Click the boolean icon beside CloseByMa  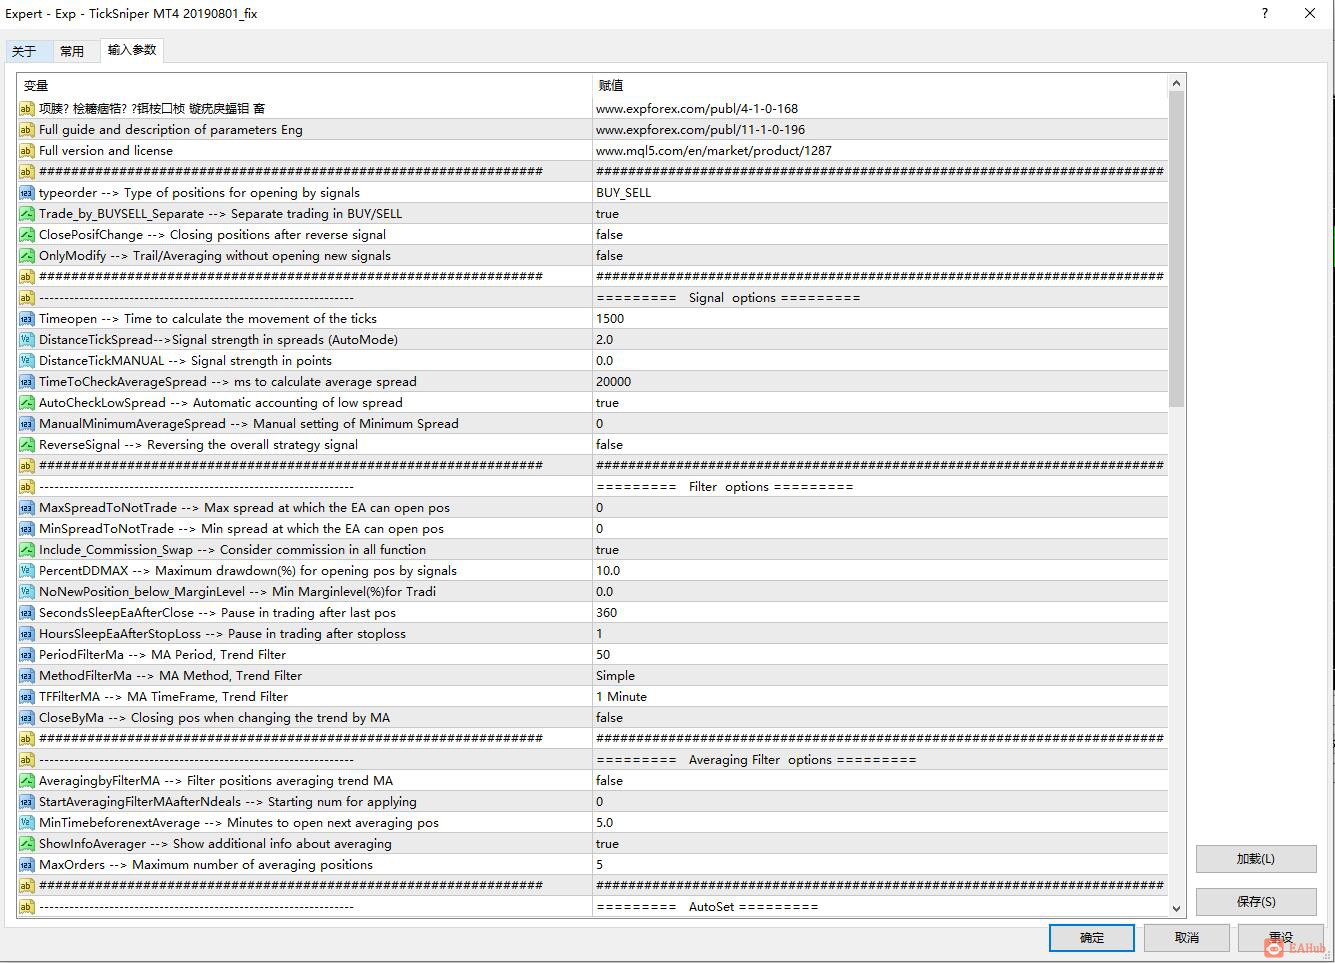click(x=27, y=718)
